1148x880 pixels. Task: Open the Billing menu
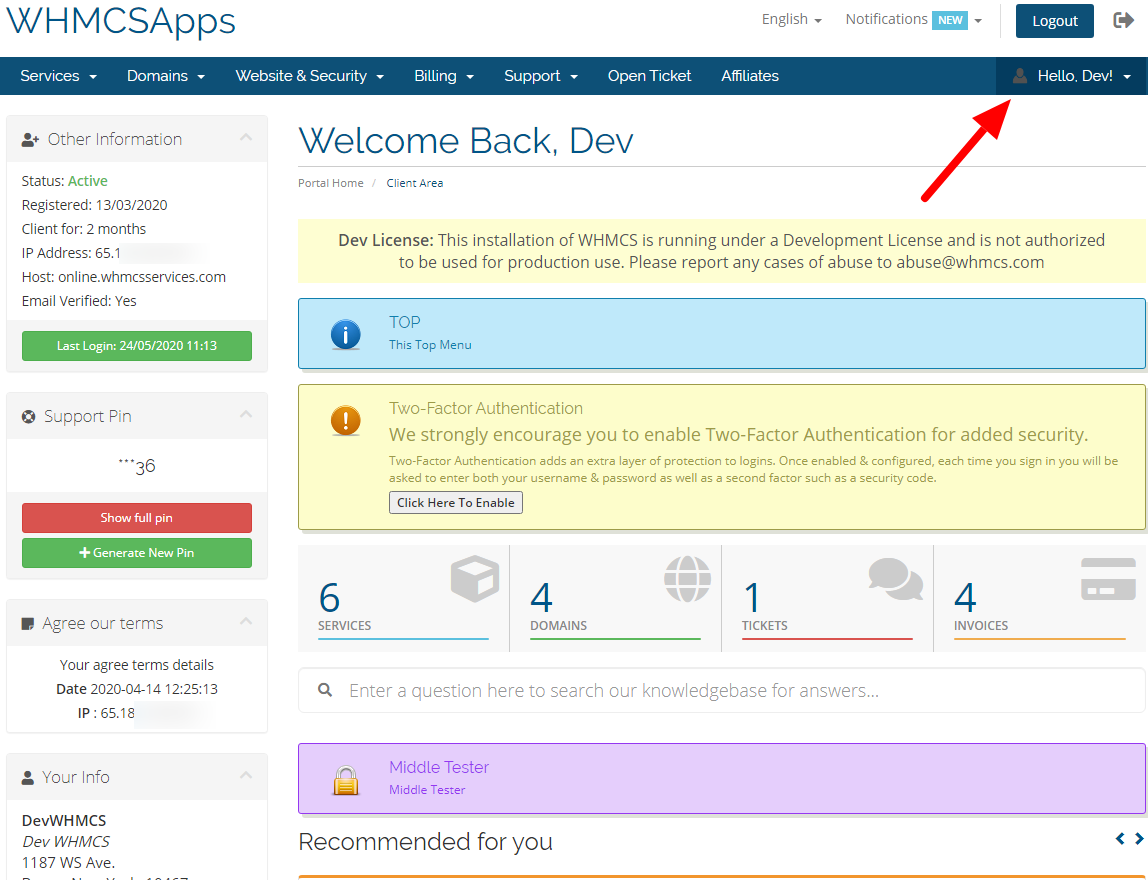coord(444,75)
